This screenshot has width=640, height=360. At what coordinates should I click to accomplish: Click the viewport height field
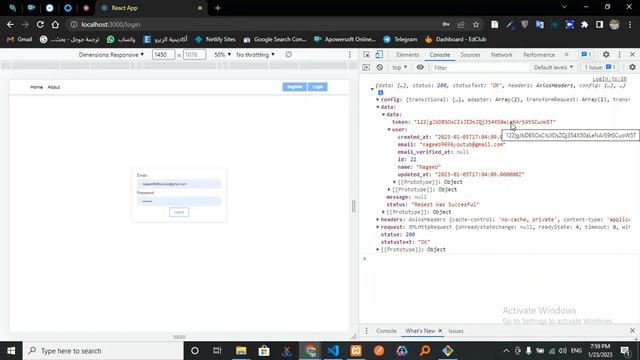[194, 55]
